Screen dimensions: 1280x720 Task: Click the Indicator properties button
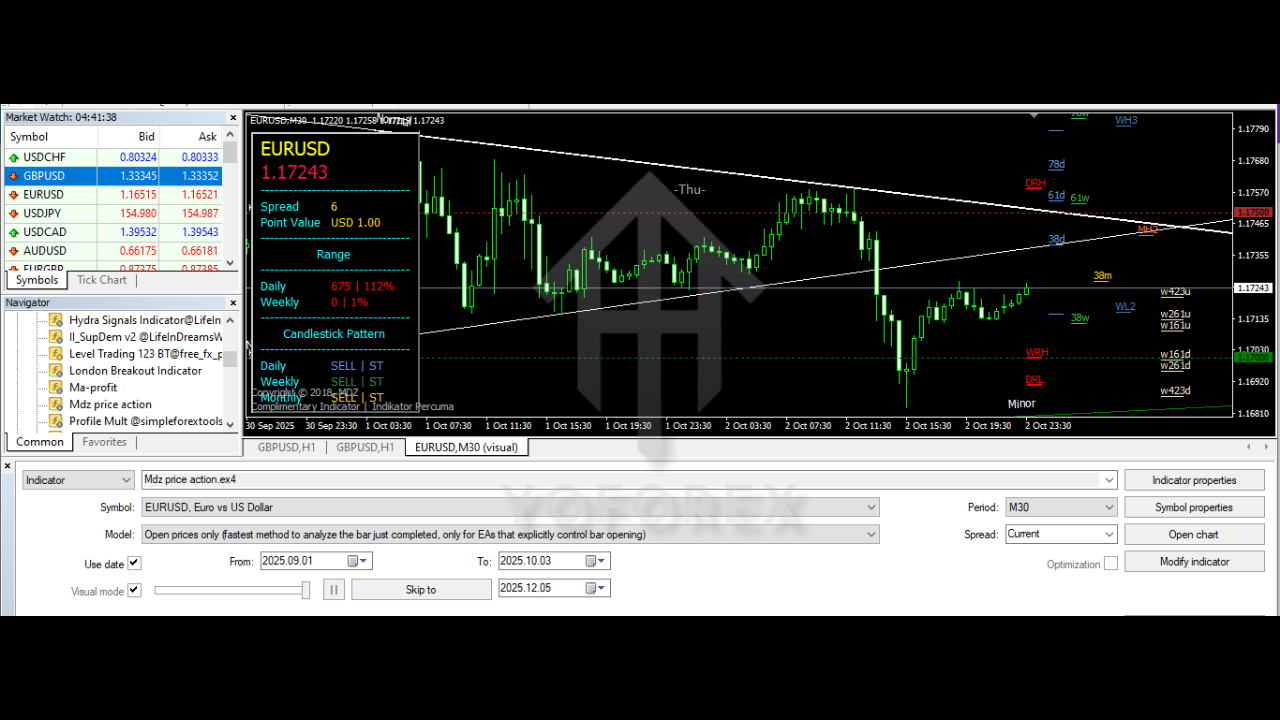pyautogui.click(x=1194, y=480)
